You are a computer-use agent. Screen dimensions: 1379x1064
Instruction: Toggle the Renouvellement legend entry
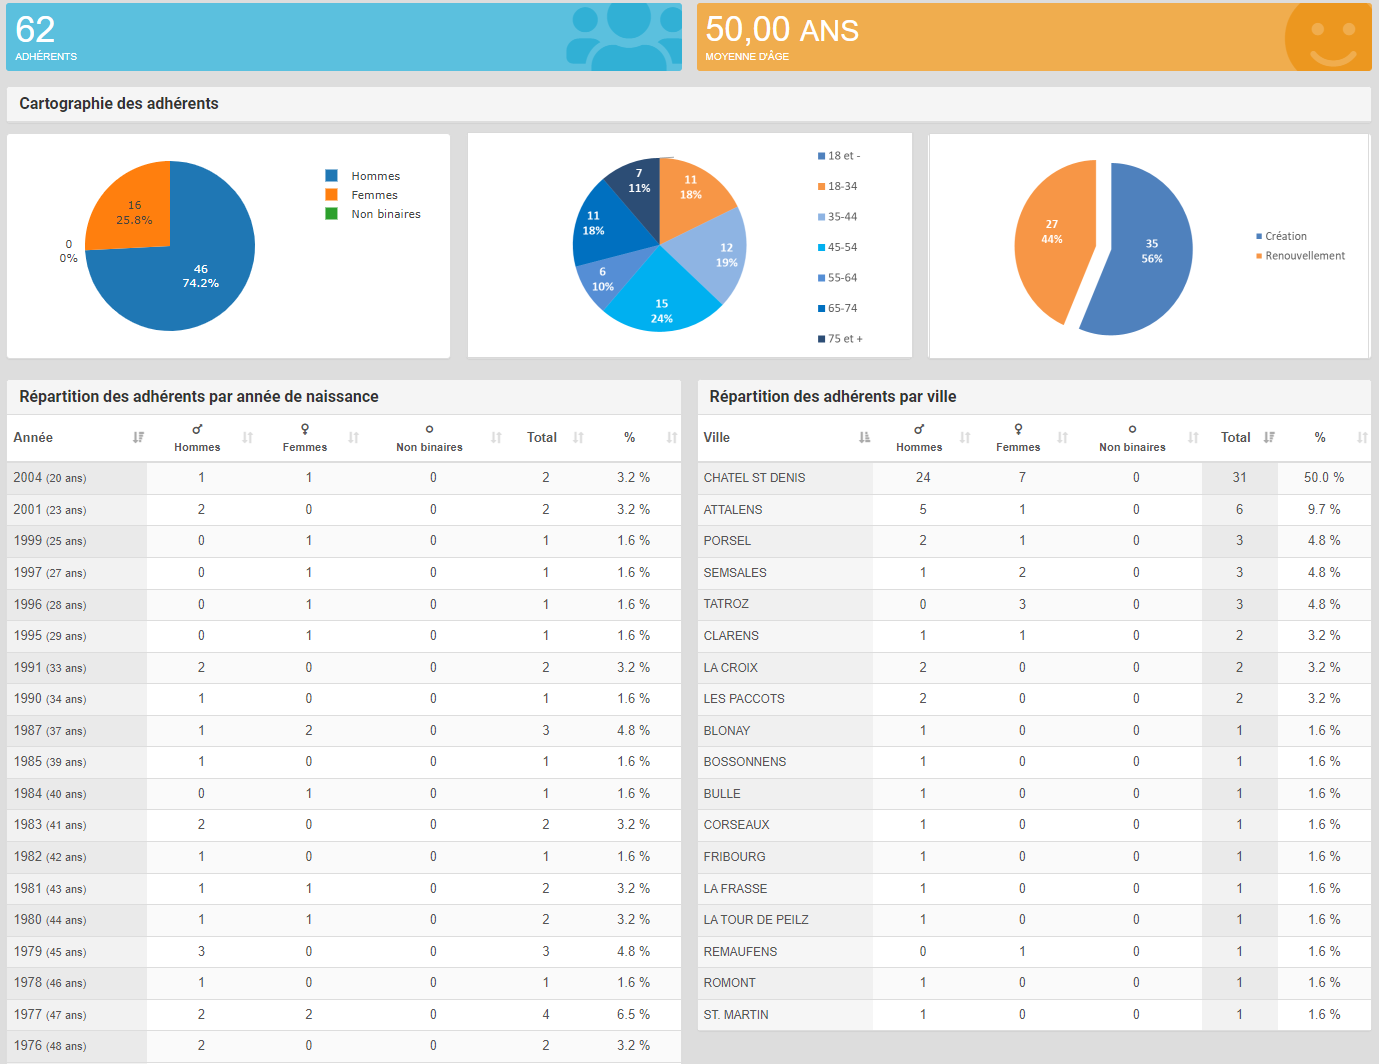pyautogui.click(x=1304, y=256)
